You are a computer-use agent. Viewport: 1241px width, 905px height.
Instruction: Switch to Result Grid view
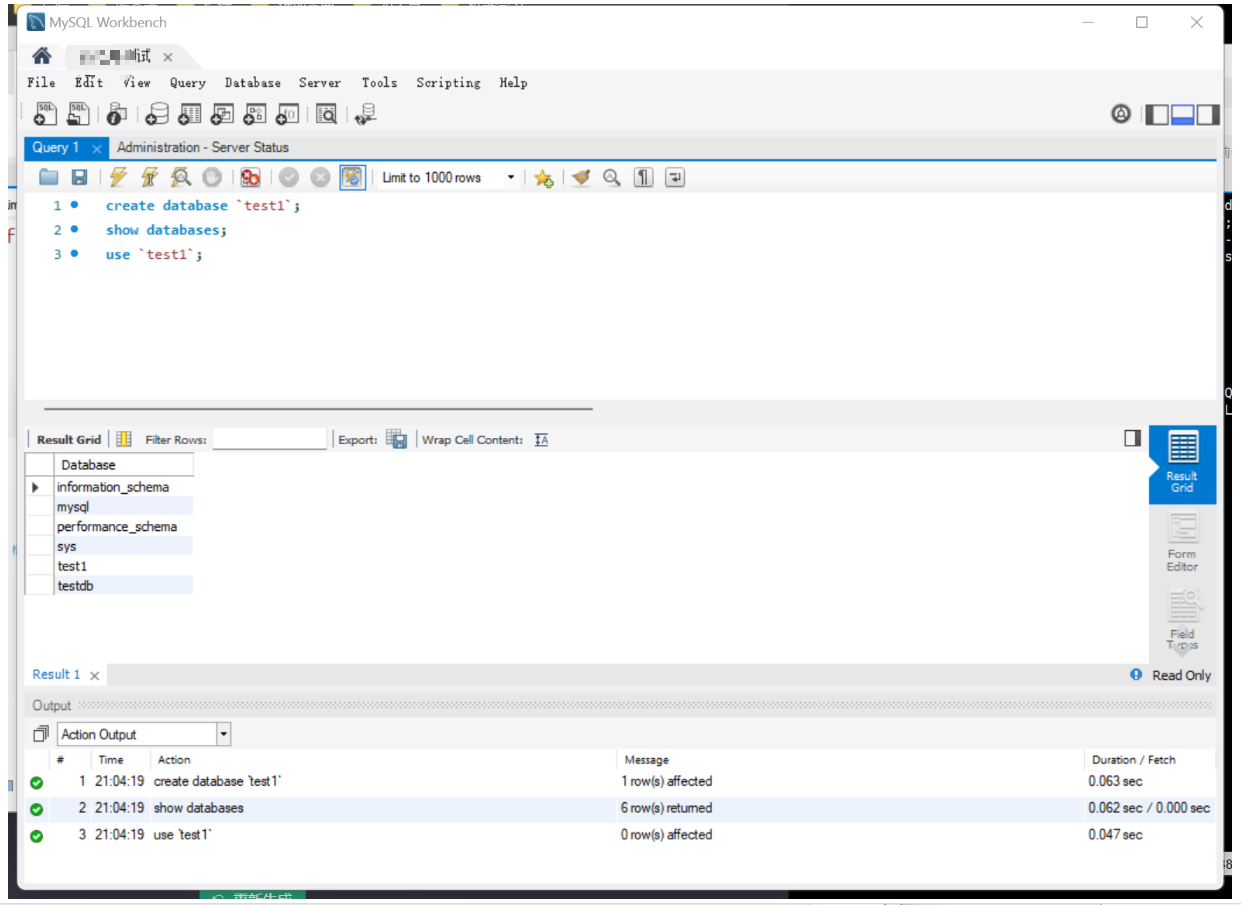click(x=1182, y=464)
